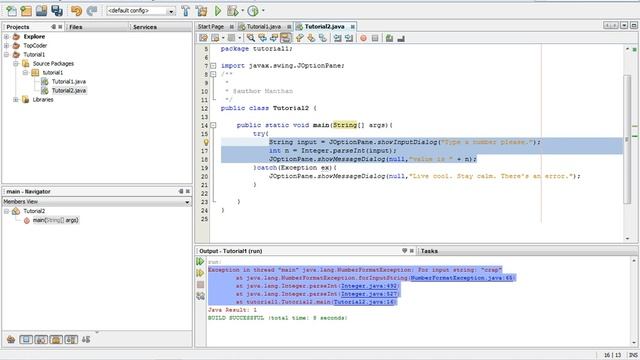Switch to the Services tab
This screenshot has height=360, width=640.
[145, 27]
